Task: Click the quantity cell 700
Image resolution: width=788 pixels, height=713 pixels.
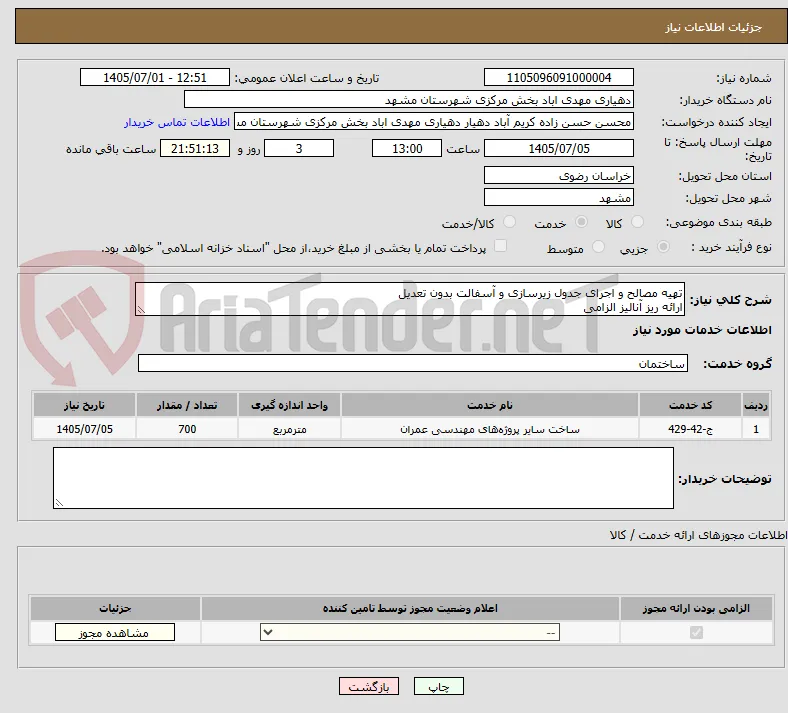Action: pos(186,429)
